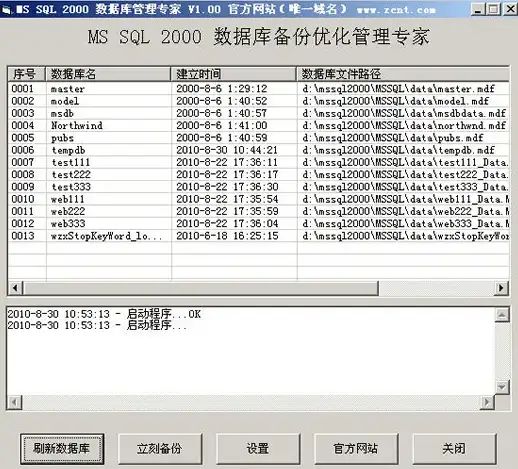
Task: Minimize the window
Action: 478,9
